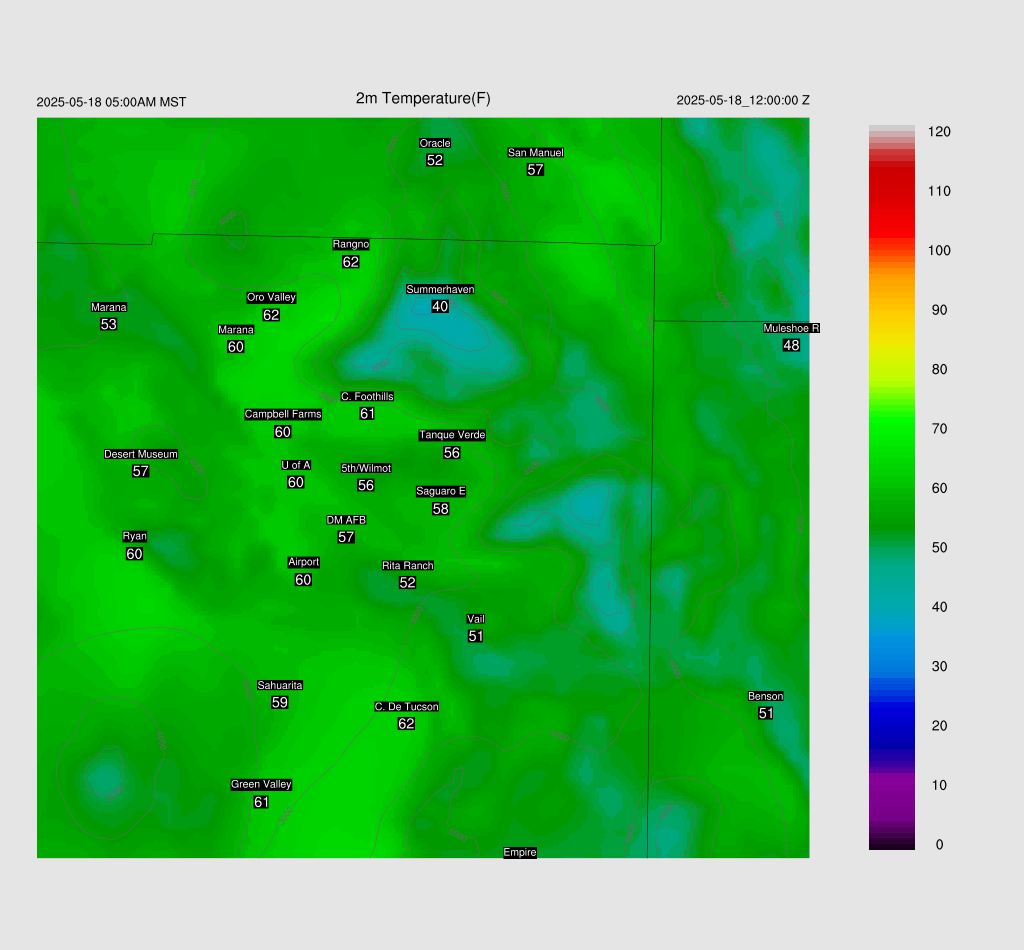Viewport: 1024px width, 950px height.
Task: Click the DM AFB station label
Action: pyautogui.click(x=346, y=520)
